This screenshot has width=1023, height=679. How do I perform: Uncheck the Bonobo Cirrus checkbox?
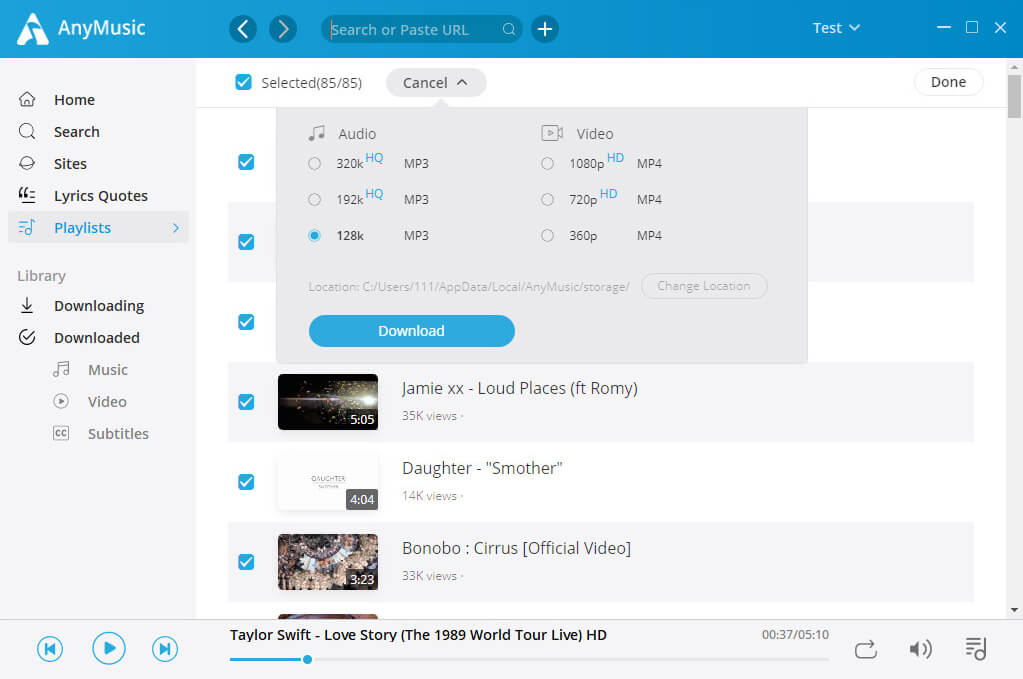click(x=246, y=562)
